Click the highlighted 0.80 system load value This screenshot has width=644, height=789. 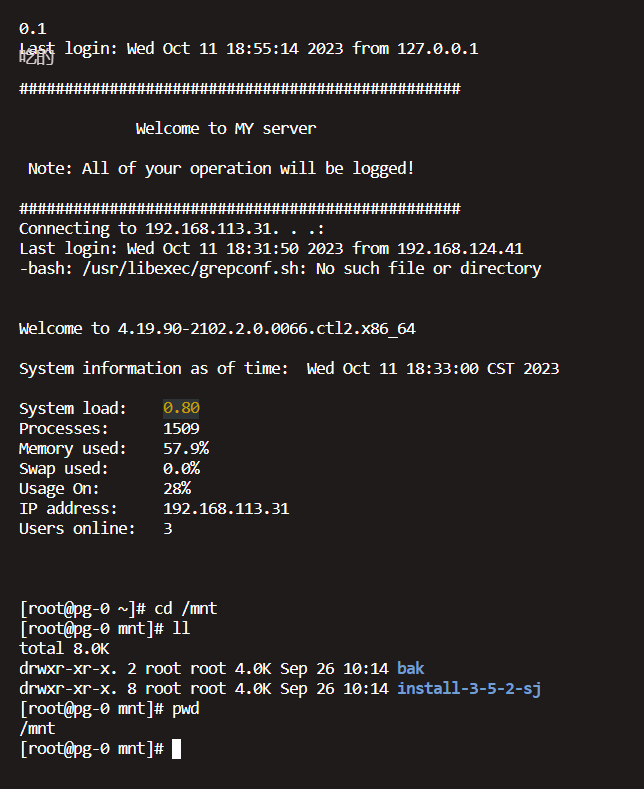[181, 408]
